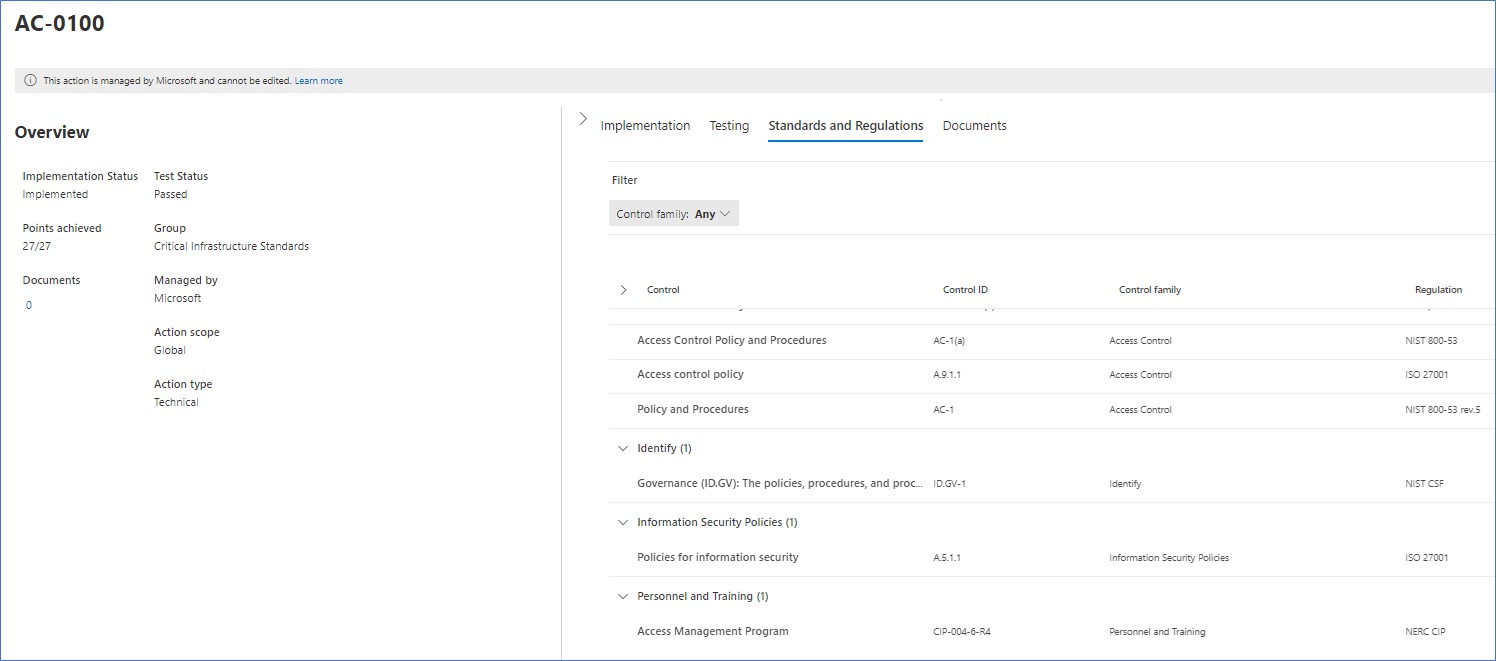Select the Access control policy ISO 27001 row
Image resolution: width=1496 pixels, height=661 pixels.
pos(691,374)
